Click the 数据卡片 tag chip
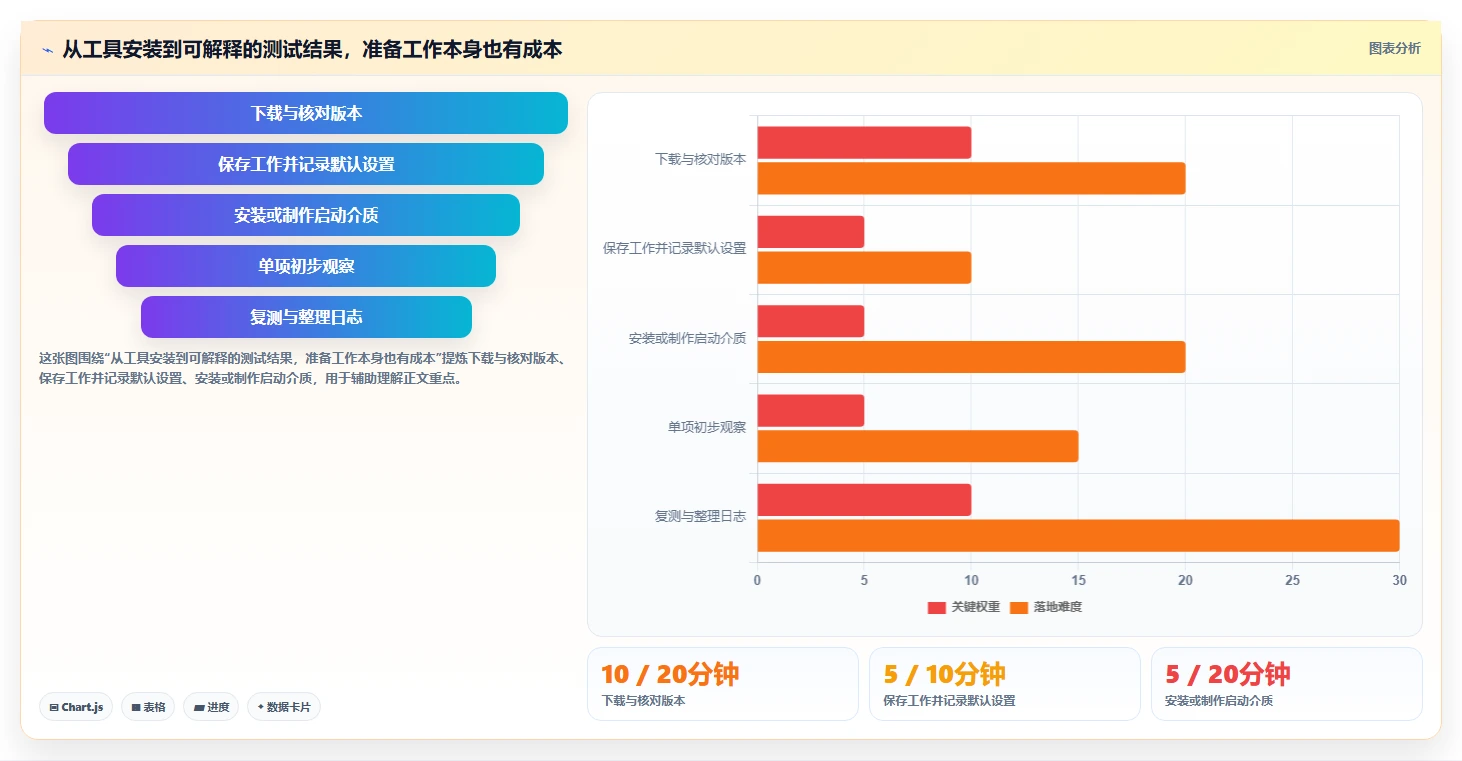Viewport: 1462px width, 761px height. (x=284, y=707)
